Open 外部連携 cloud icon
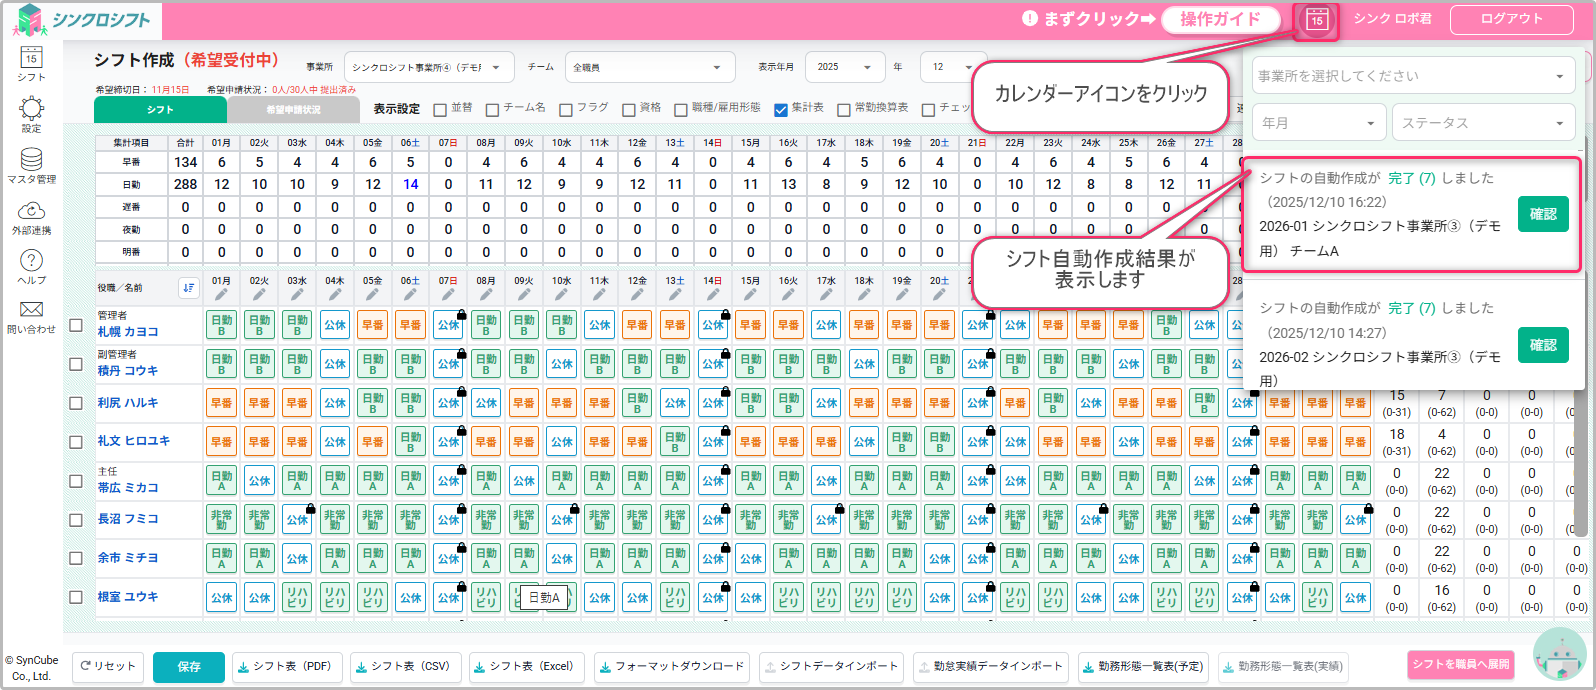The width and height of the screenshot is (1596, 690). click(x=31, y=215)
